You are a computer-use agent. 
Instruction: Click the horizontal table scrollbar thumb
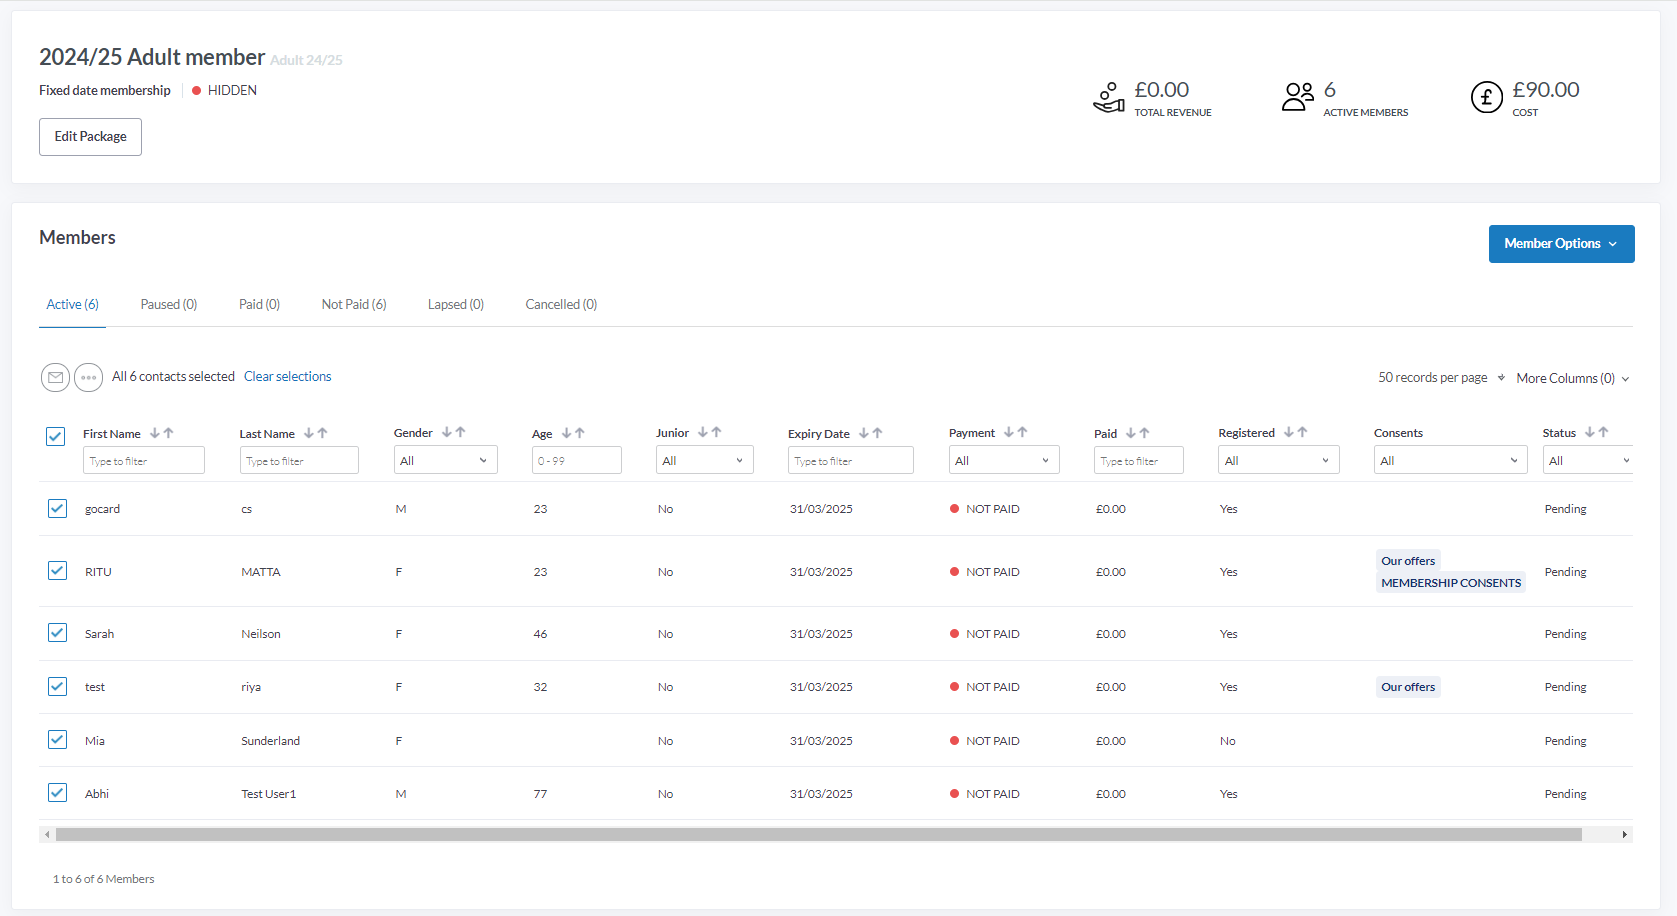[819, 834]
